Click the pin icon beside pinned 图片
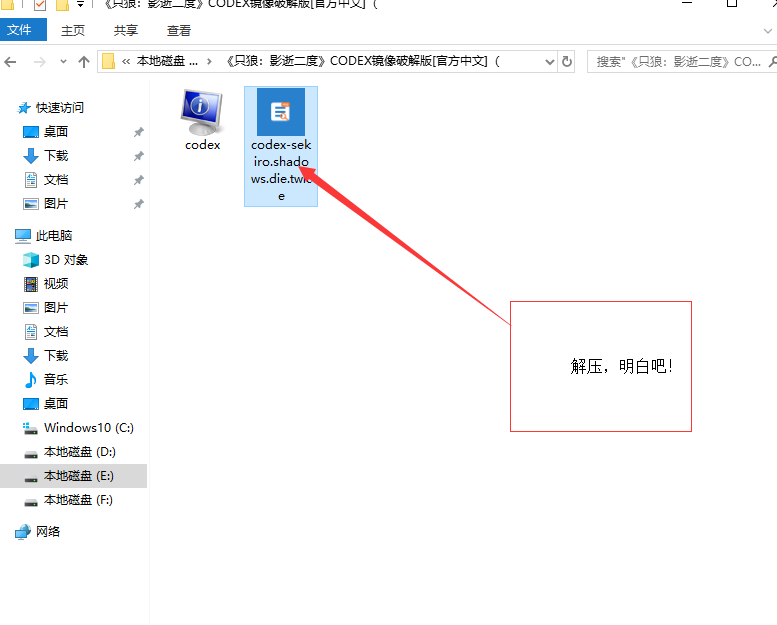The width and height of the screenshot is (777, 625). (x=139, y=204)
